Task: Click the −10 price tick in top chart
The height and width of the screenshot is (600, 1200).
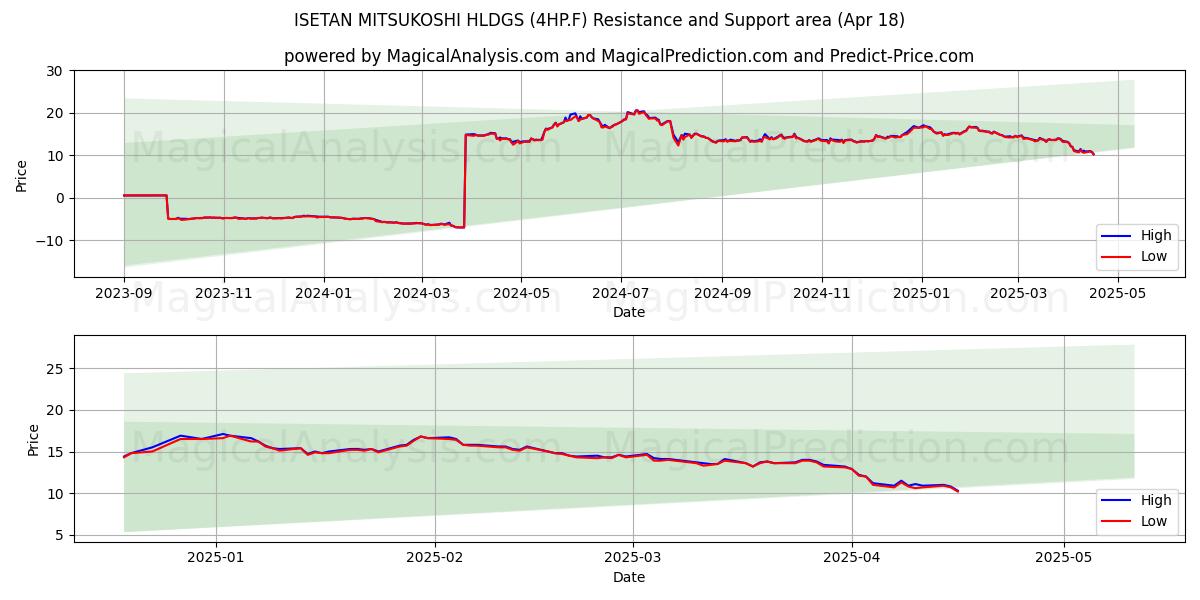Action: point(48,241)
